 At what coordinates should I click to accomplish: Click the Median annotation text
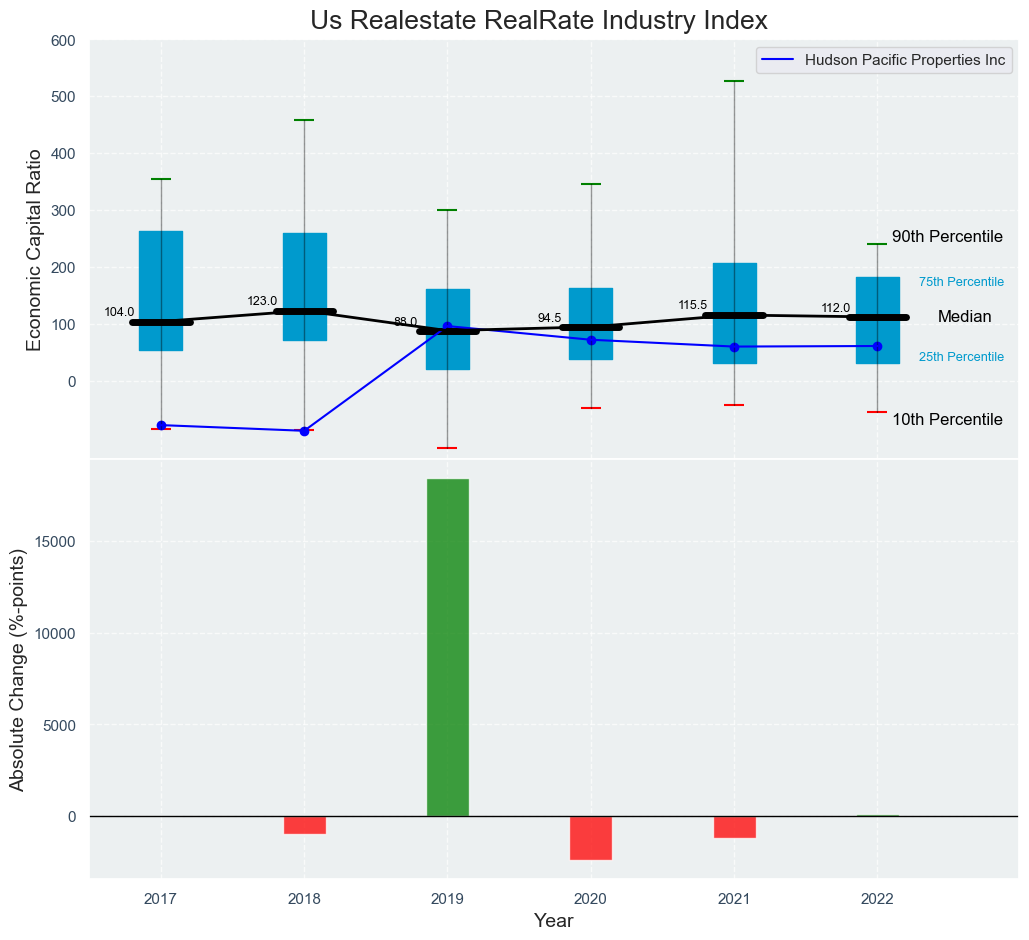(x=964, y=317)
